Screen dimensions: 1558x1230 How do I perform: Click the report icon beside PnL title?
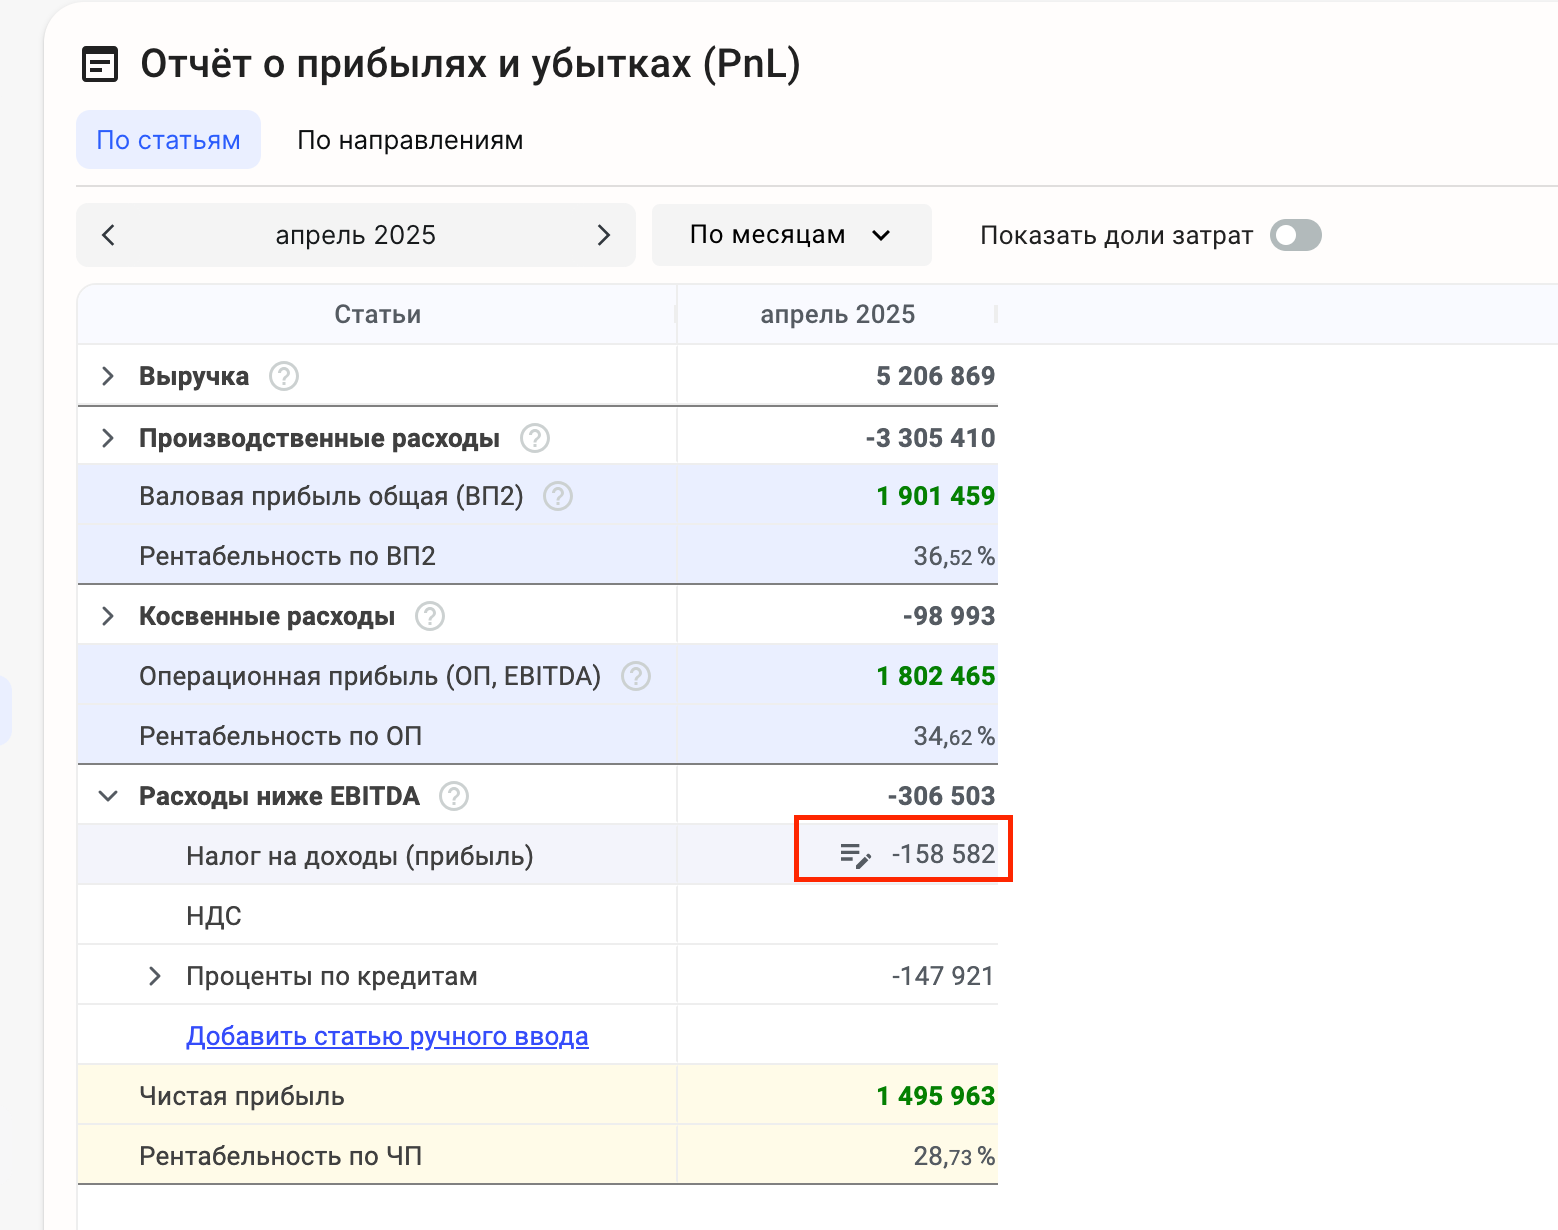[99, 64]
